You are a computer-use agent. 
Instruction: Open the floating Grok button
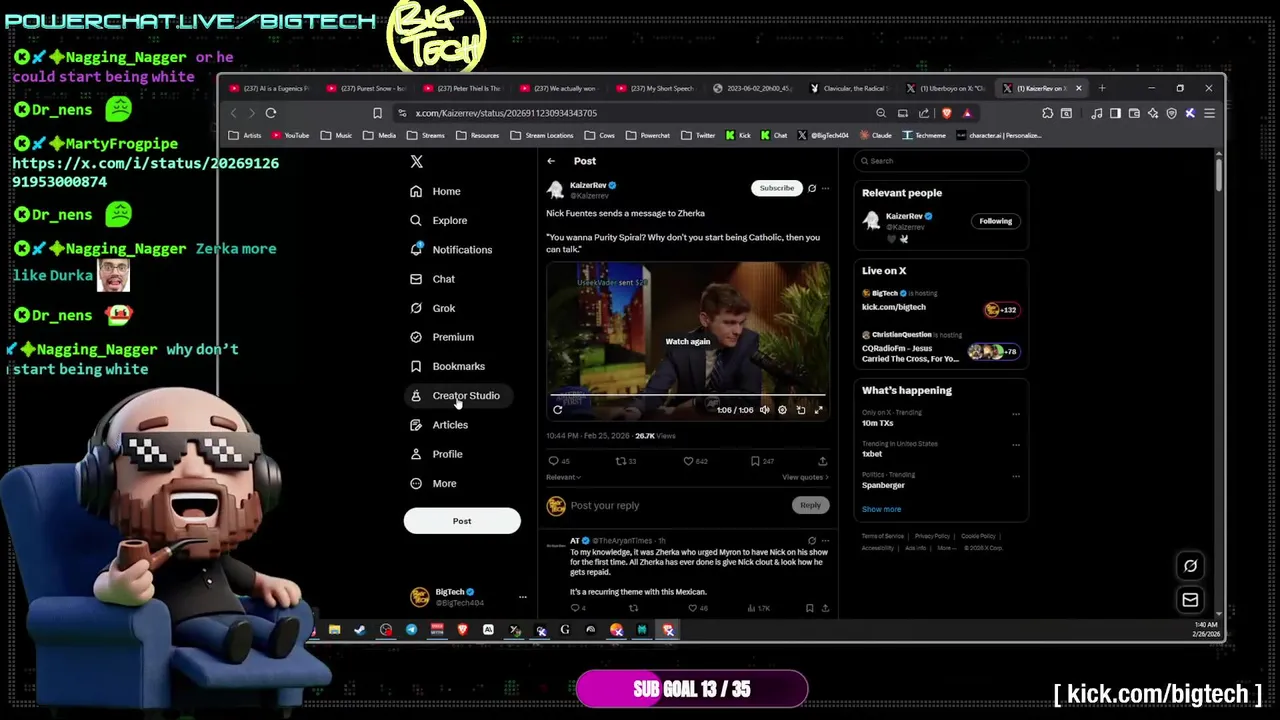[1190, 566]
